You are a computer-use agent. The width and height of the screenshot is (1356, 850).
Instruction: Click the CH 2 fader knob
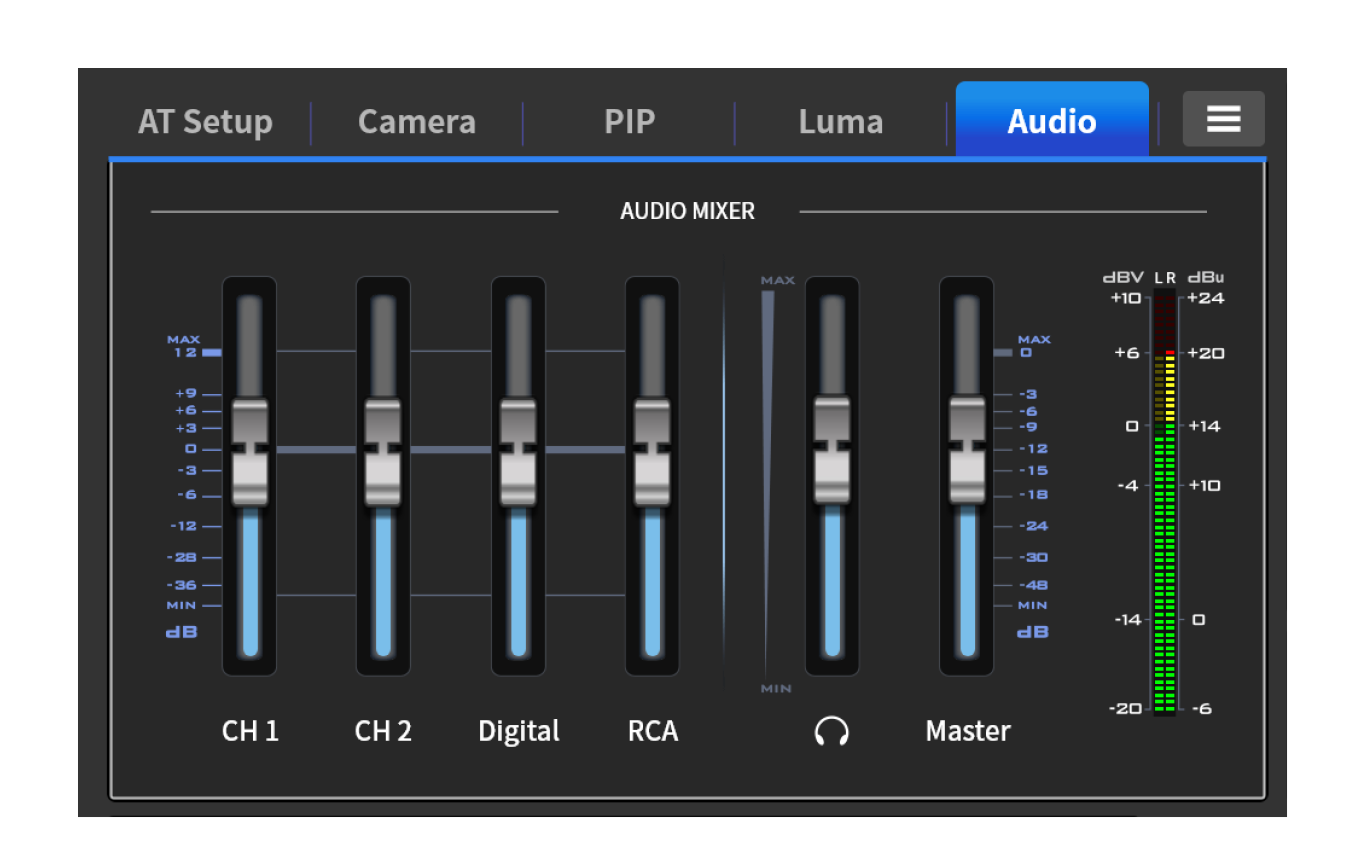point(383,452)
